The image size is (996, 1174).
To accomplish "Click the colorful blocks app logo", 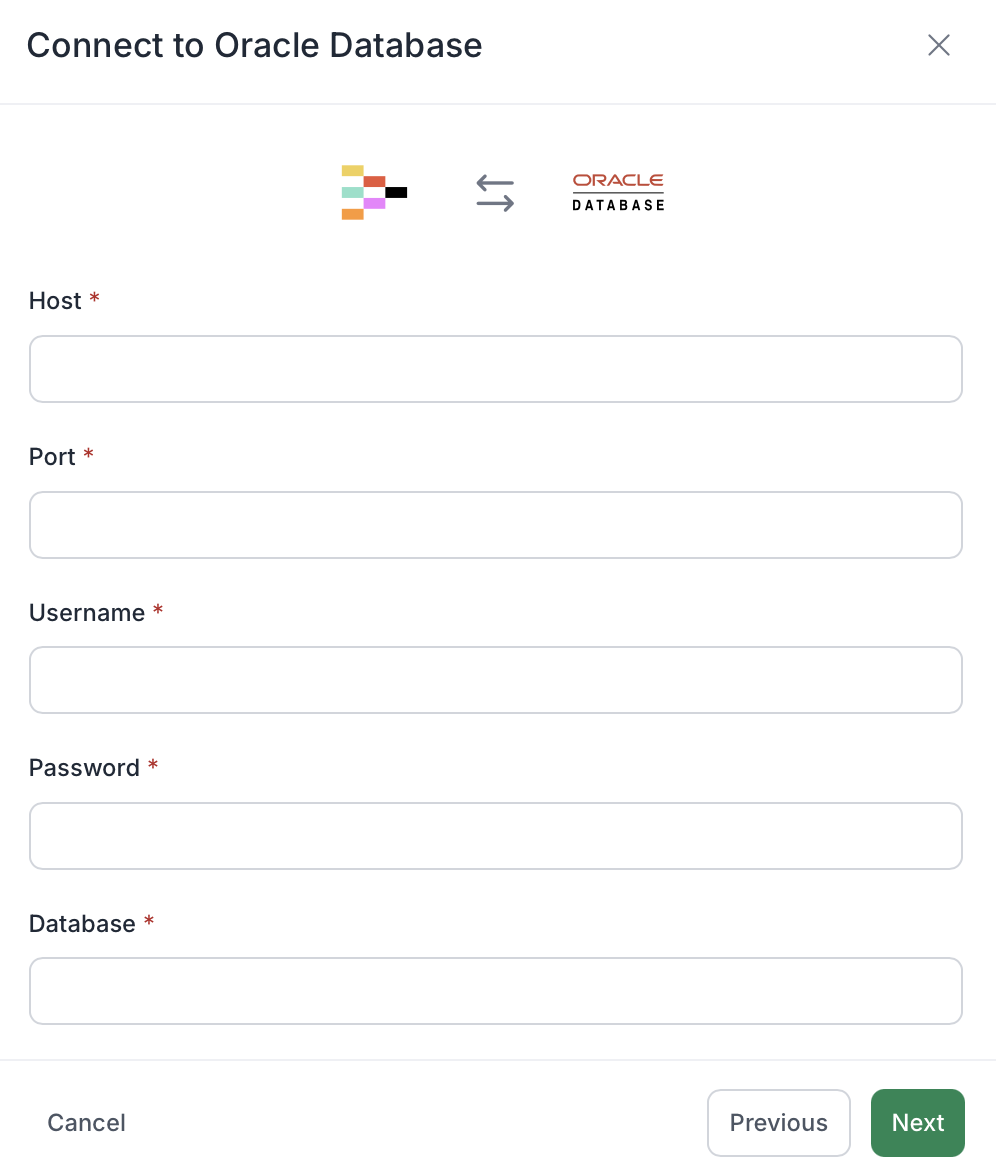I will [374, 192].
